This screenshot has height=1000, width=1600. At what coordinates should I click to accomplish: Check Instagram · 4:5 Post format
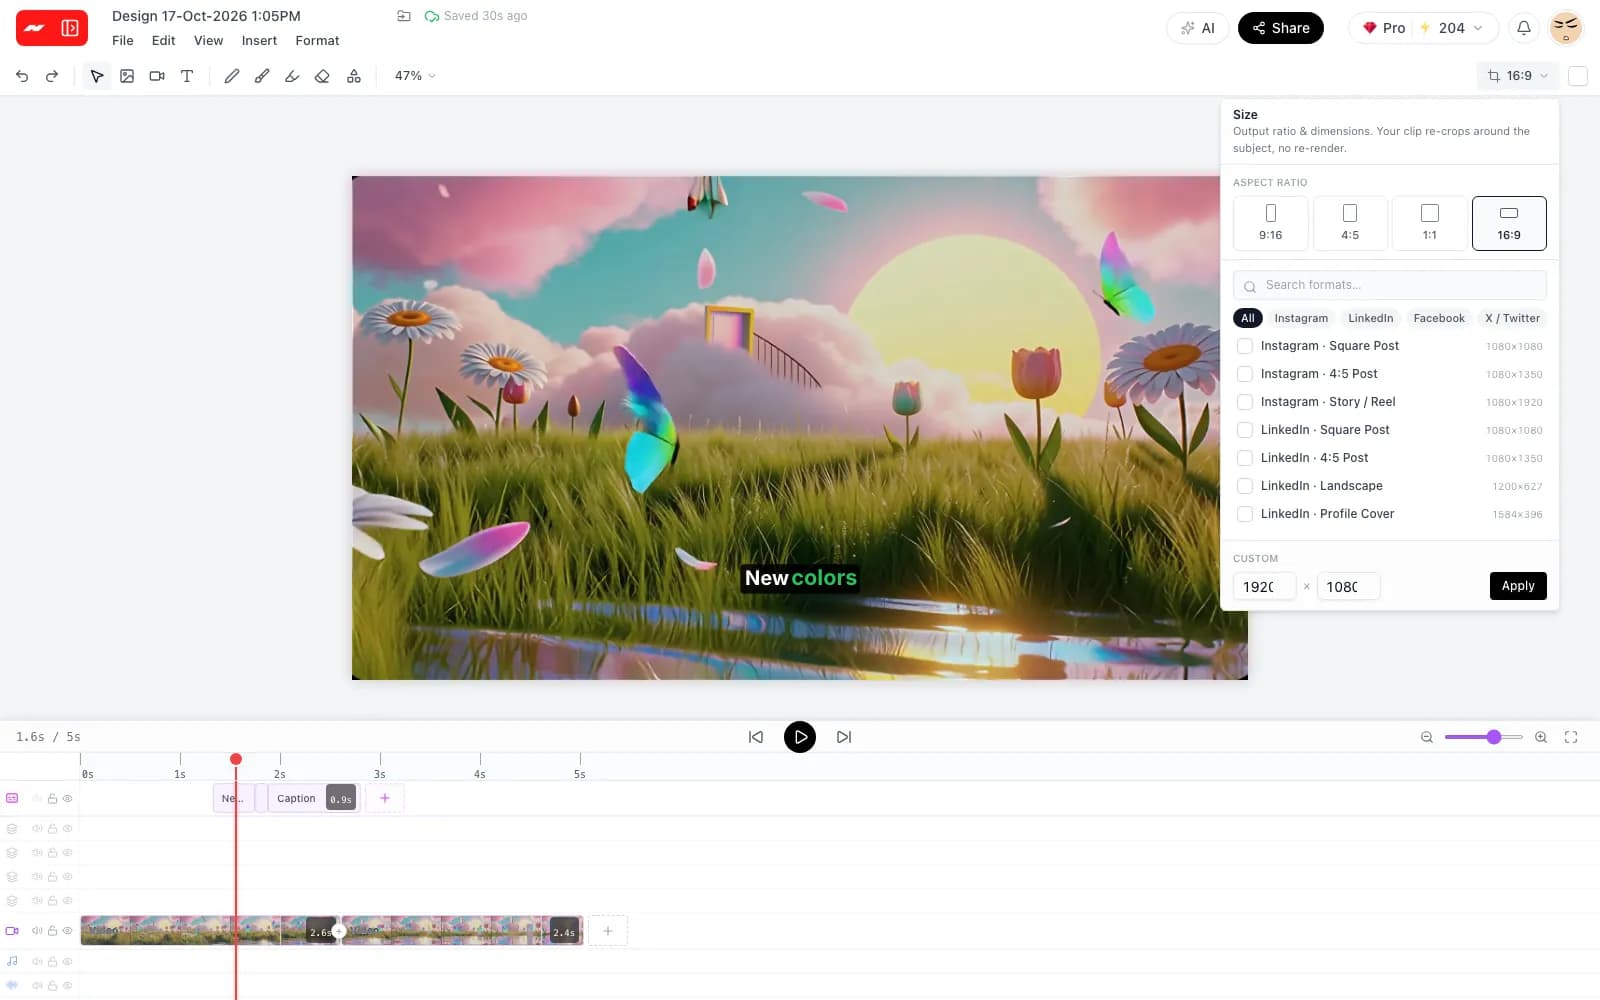coord(1245,374)
